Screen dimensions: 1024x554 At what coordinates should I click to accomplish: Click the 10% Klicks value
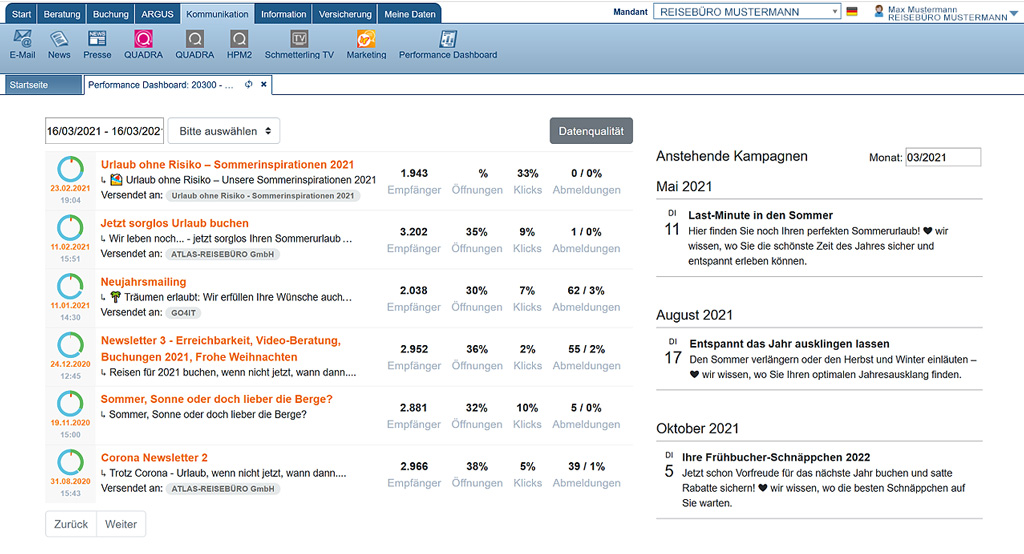527,408
